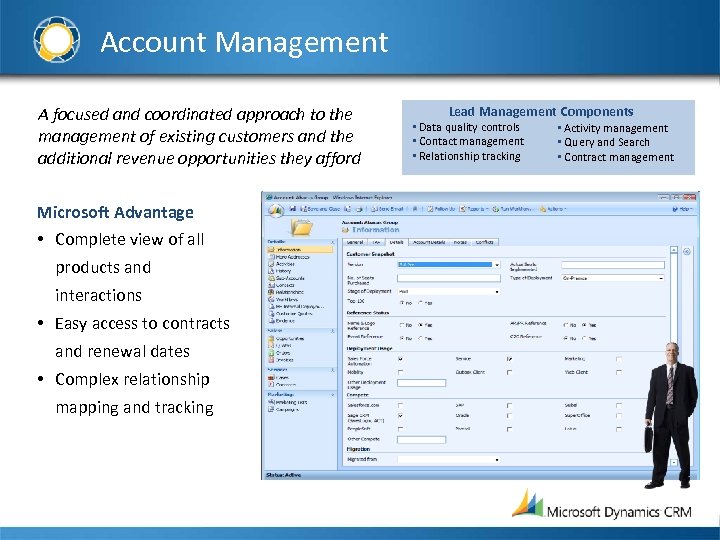Select Yes radio for Top 100

(421, 303)
